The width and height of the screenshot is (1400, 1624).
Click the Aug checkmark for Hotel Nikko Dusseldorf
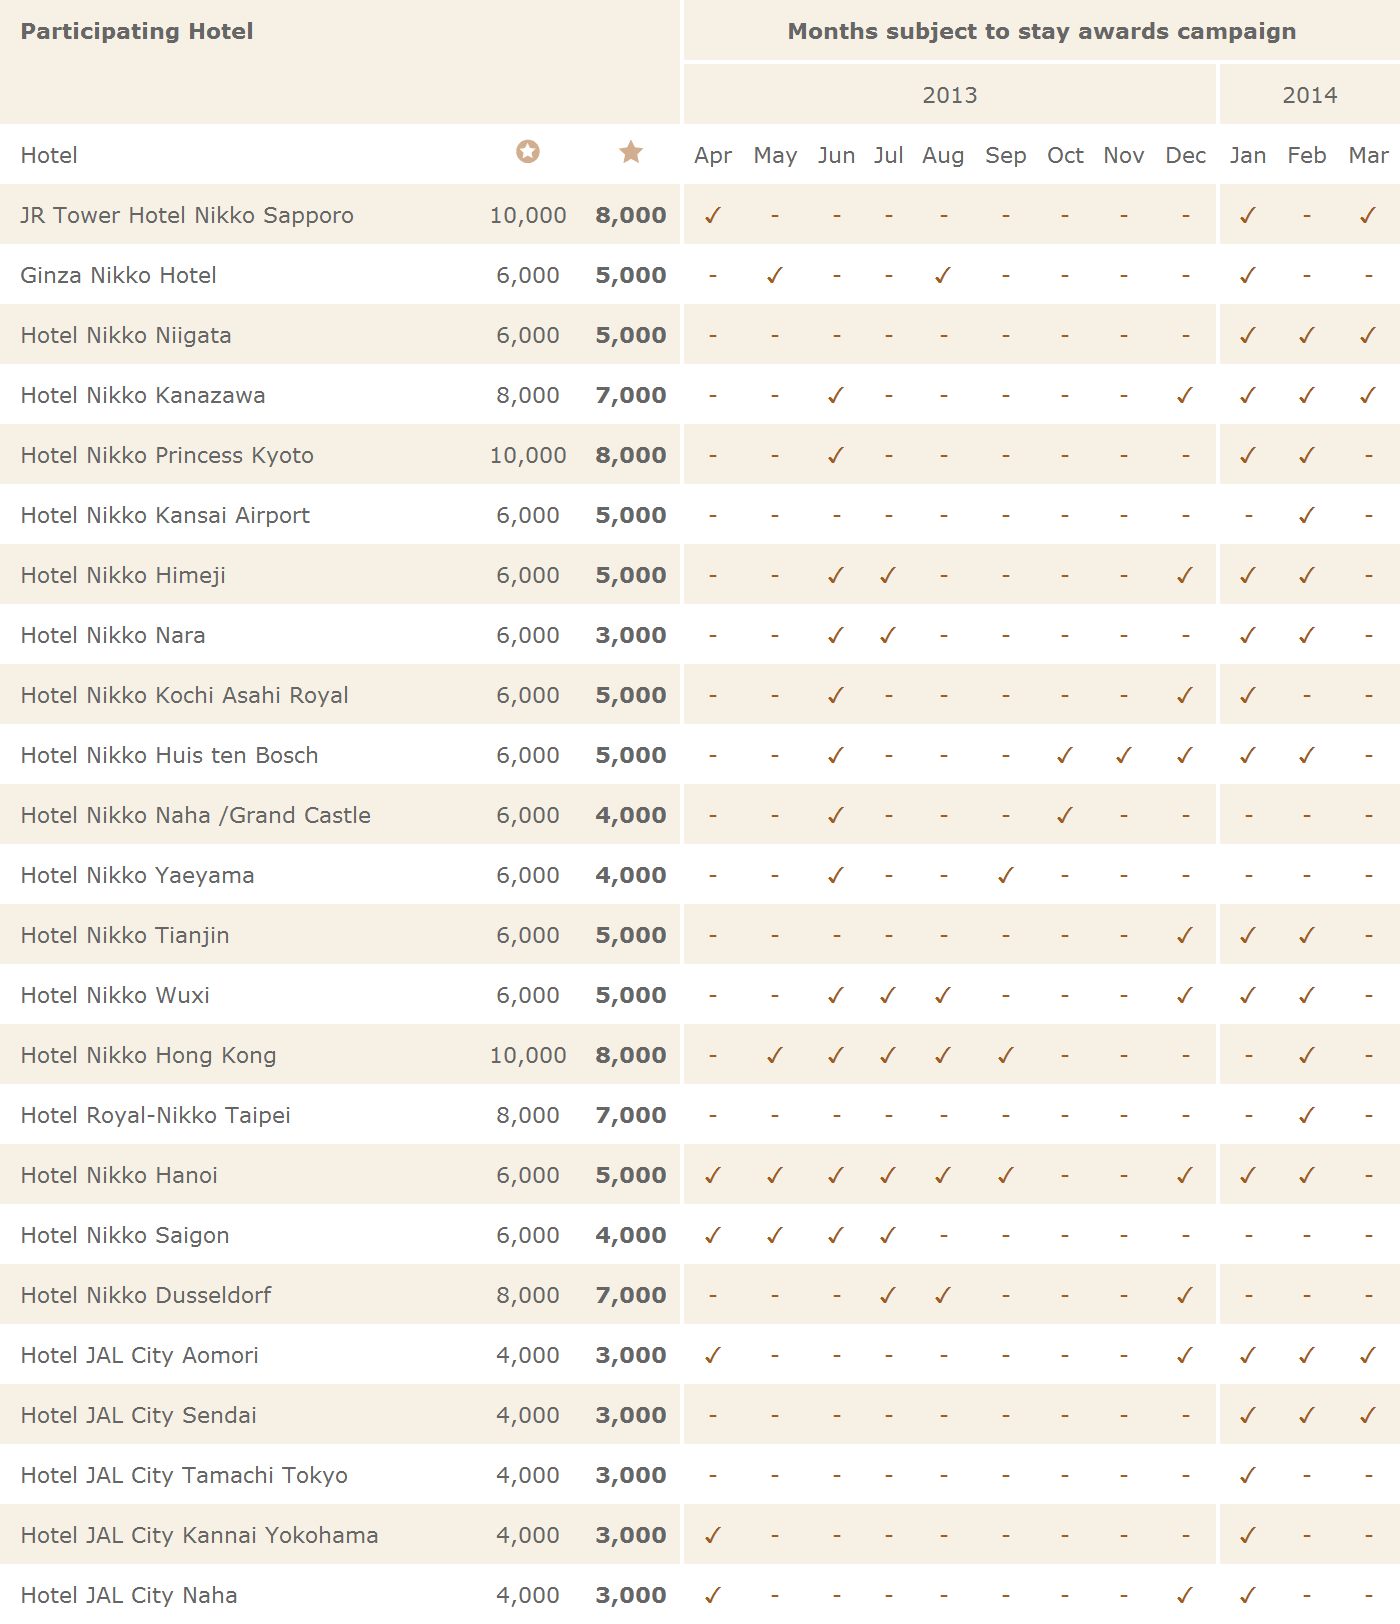pyautogui.click(x=943, y=1295)
